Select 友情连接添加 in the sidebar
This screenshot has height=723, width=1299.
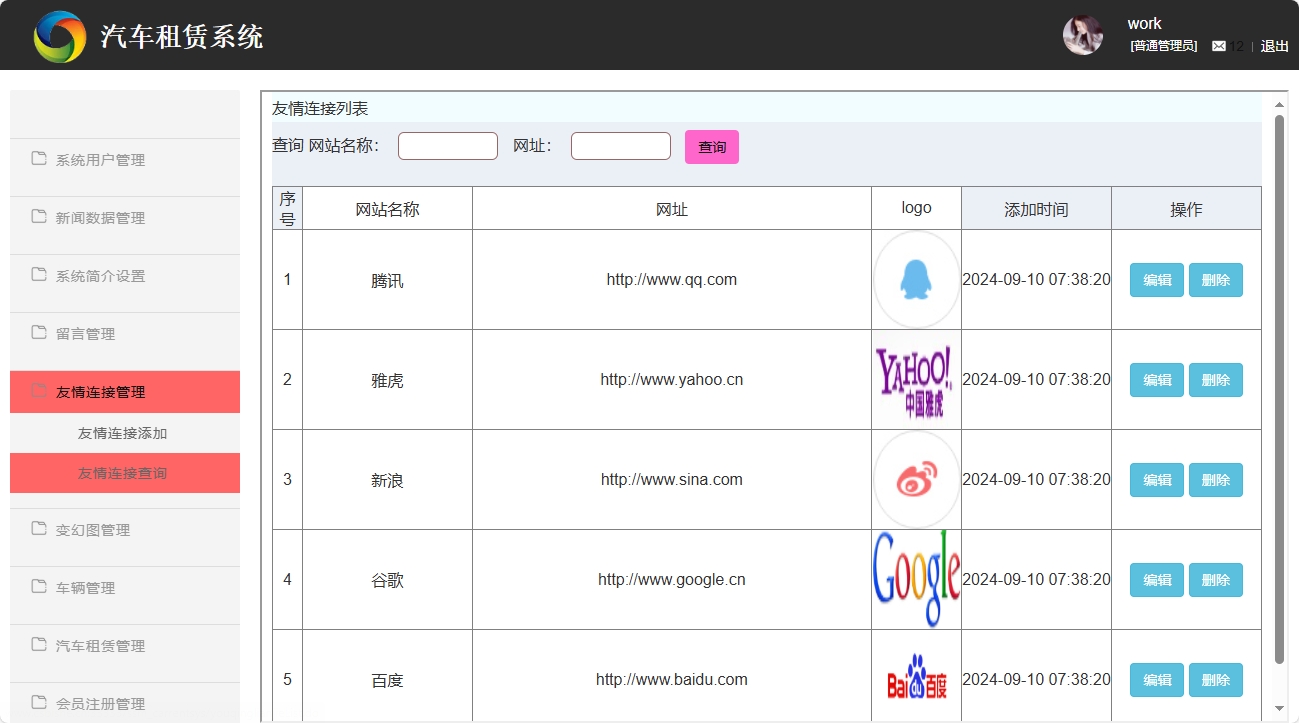124,433
